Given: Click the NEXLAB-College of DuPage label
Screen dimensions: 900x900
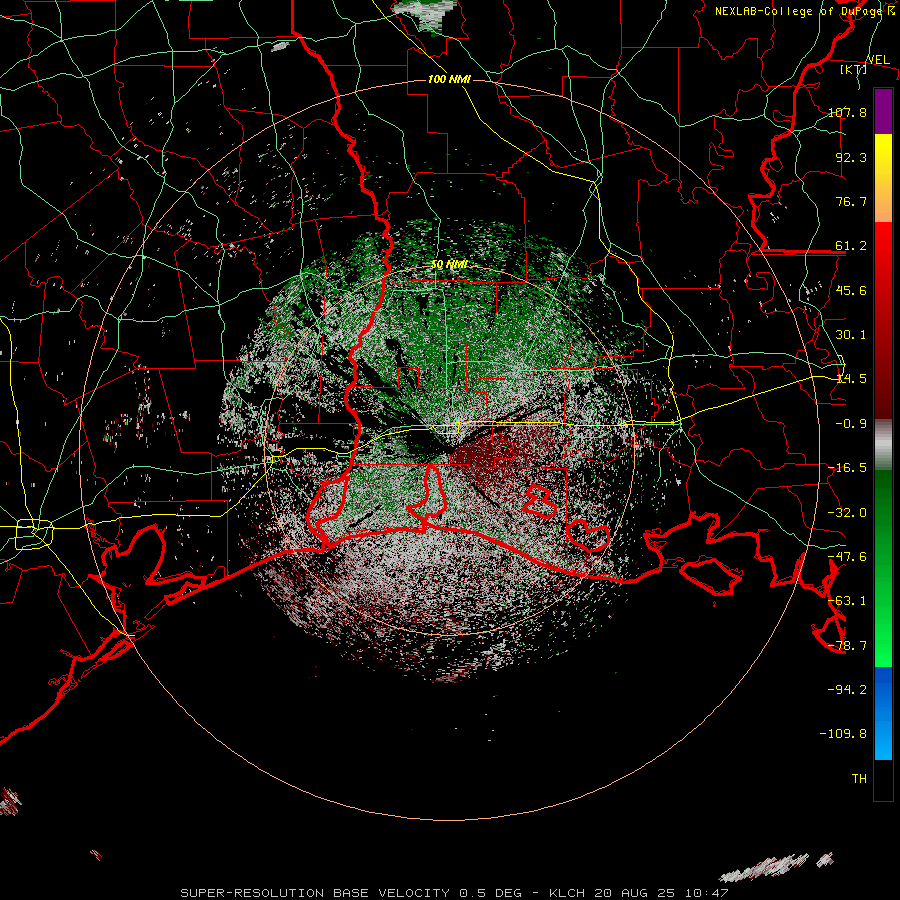Looking at the screenshot, I should (x=805, y=11).
